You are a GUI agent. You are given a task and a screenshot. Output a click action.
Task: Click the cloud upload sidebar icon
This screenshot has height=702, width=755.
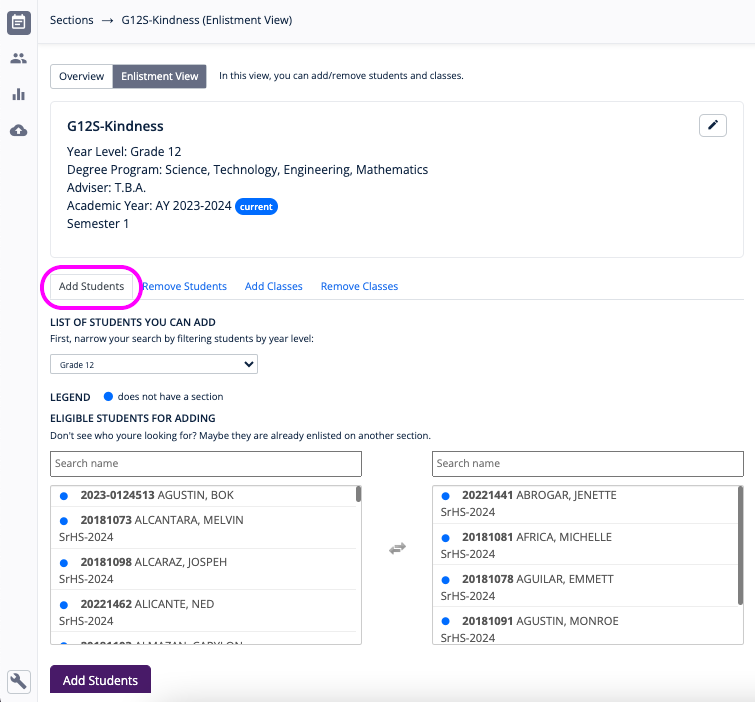(x=18, y=130)
